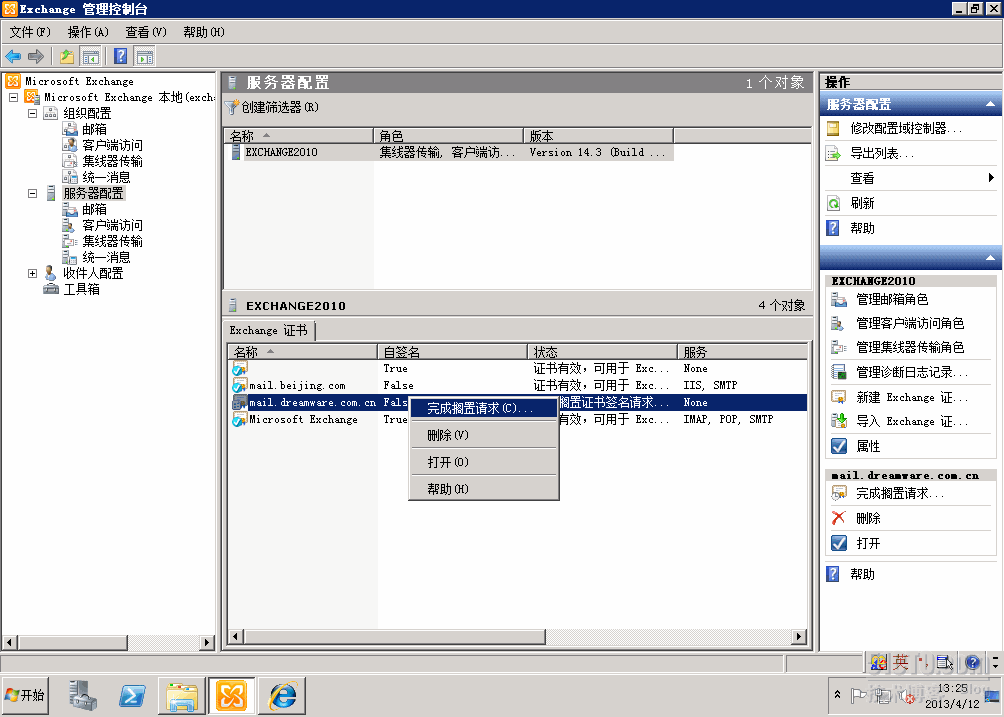Select 工具箱 in the console tree
This screenshot has width=1004, height=717.
[x=81, y=289]
